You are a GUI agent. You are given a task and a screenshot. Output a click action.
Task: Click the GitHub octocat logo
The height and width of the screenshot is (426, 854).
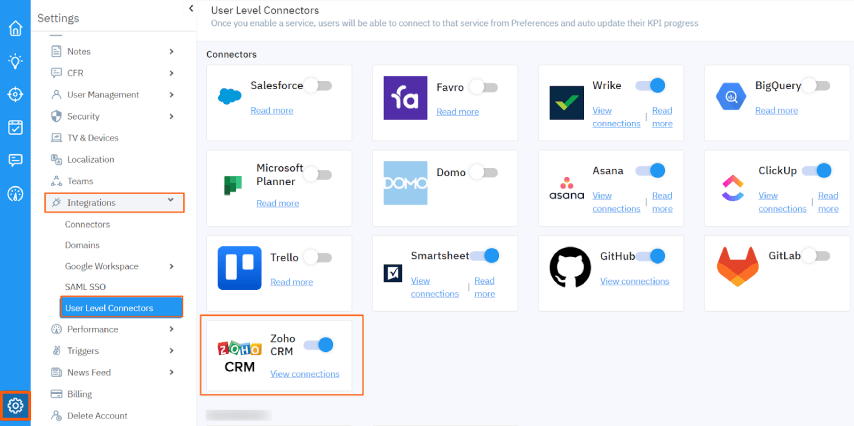click(x=570, y=267)
